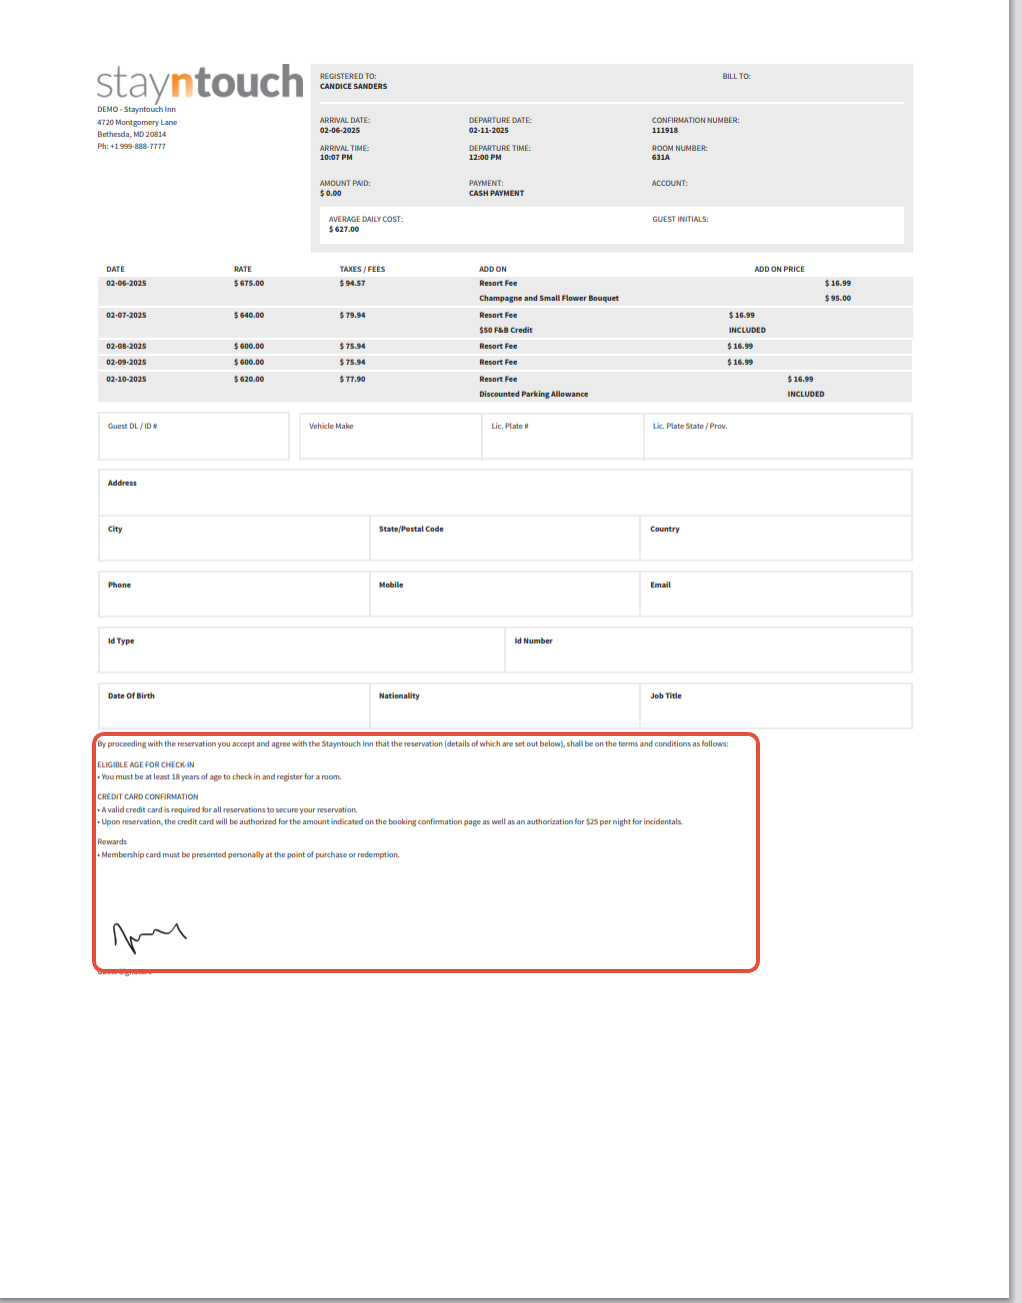
Task: Select the guest name CANDICE SANDERS
Action: point(353,87)
